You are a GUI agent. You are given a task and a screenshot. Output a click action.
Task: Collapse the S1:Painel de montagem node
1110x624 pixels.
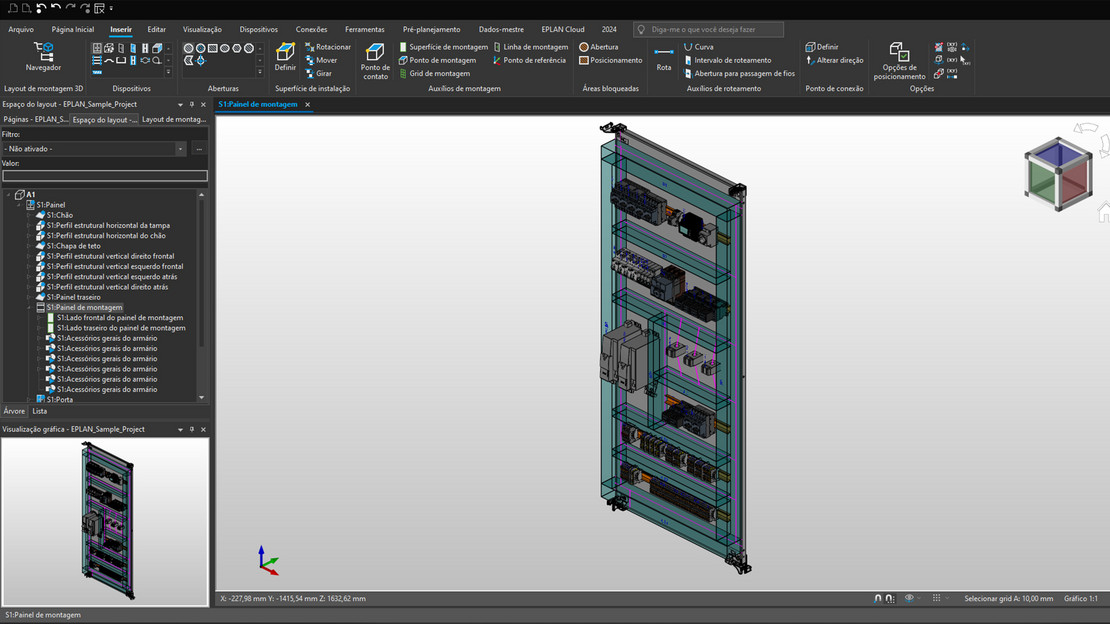[29, 308]
